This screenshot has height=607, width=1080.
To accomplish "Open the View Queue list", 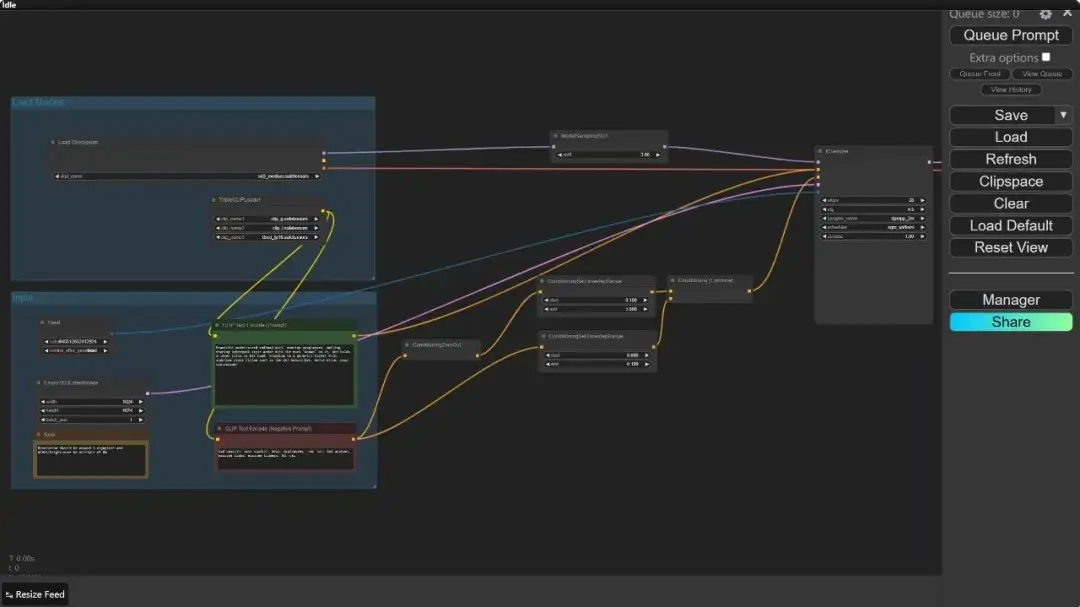I will click(x=1042, y=74).
